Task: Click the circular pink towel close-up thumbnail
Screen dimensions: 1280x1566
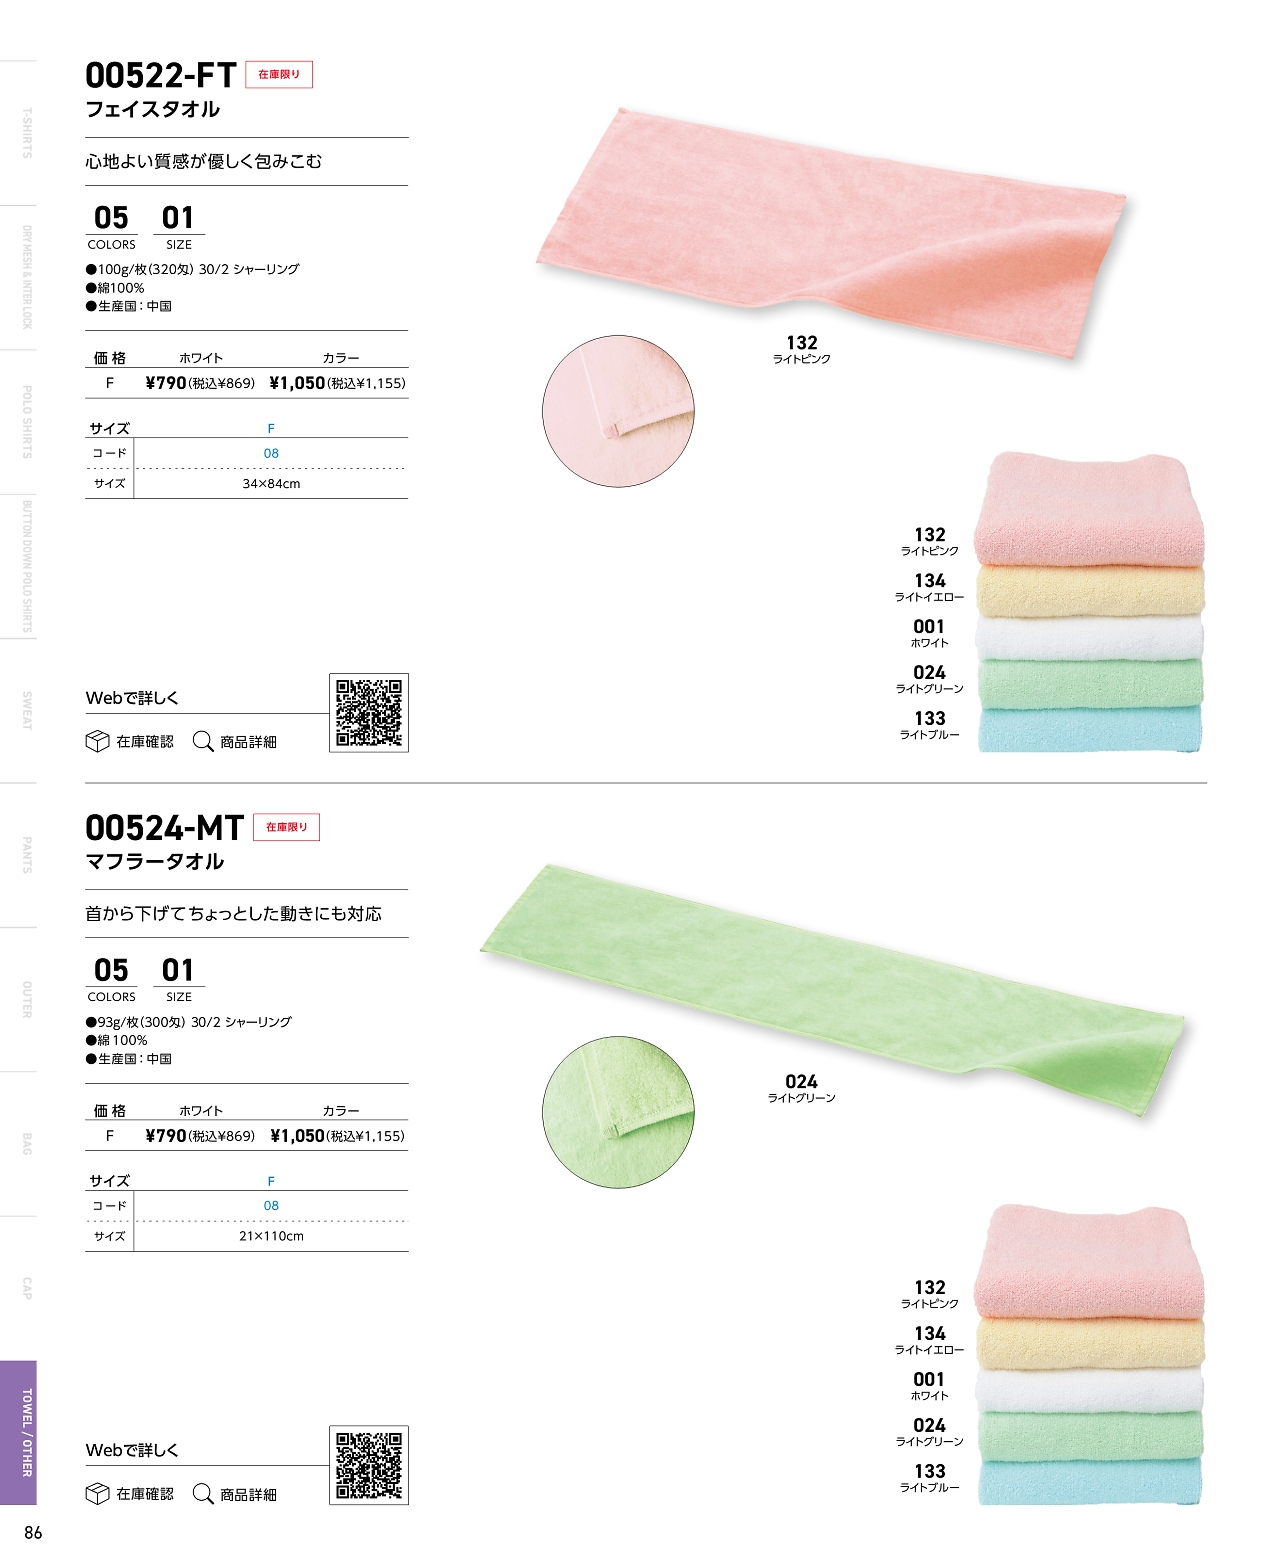Action: click(618, 411)
